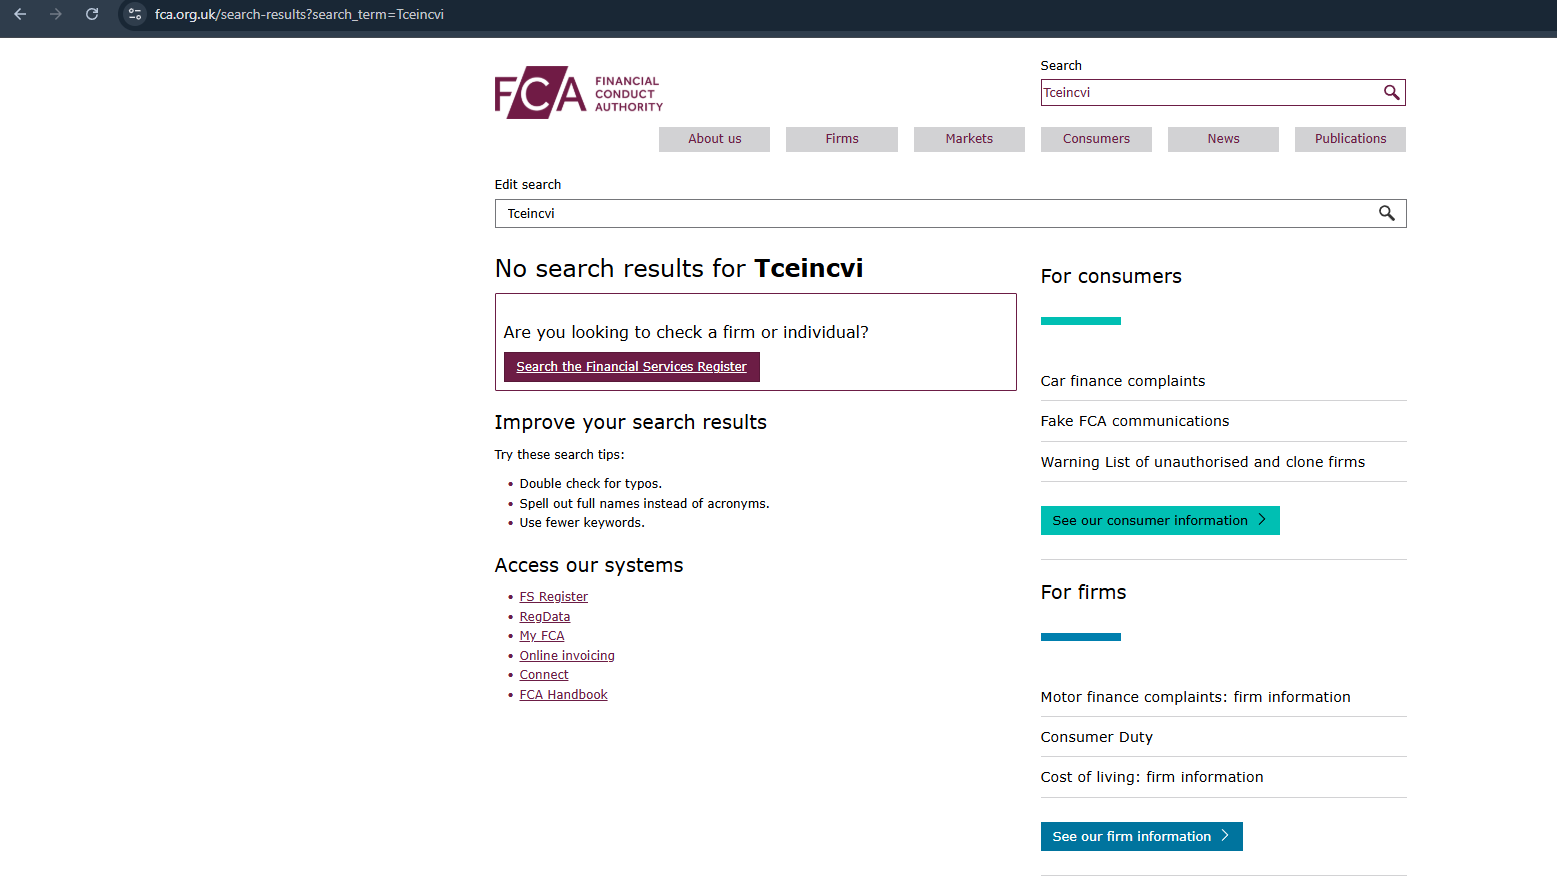Go forward using the browser forward arrow

click(x=56, y=14)
